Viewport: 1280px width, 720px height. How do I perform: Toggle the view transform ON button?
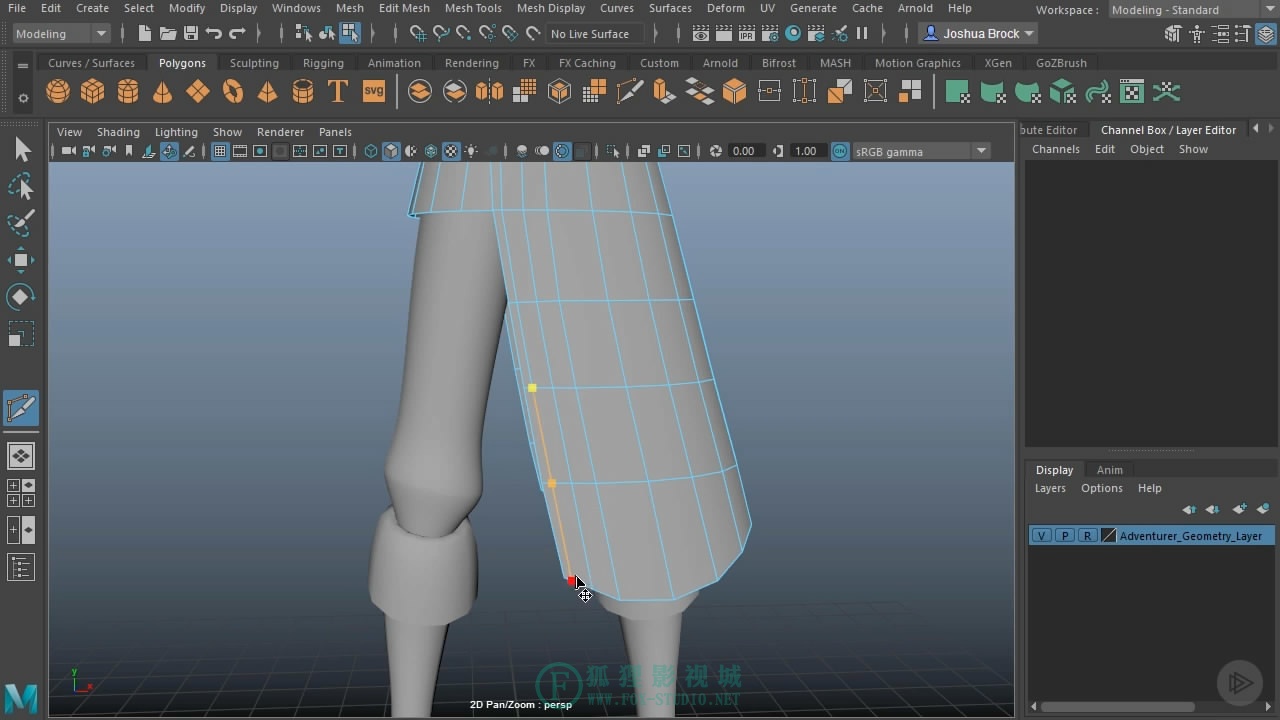(x=840, y=151)
